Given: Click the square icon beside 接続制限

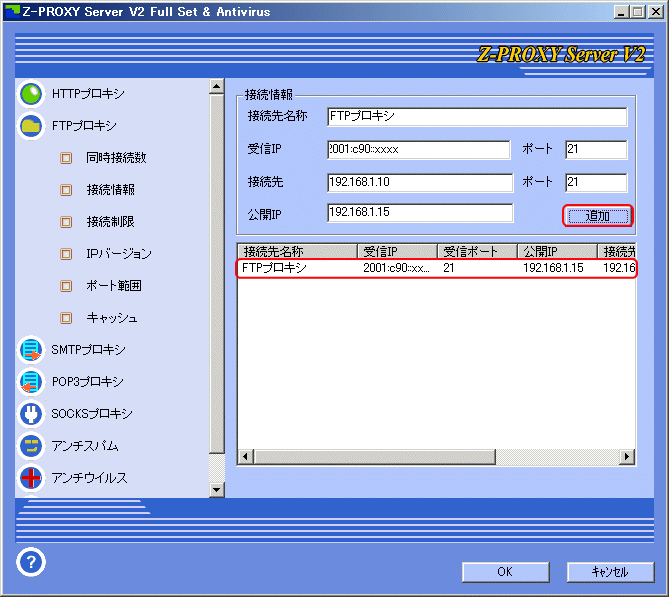Looking at the screenshot, I should [66, 222].
